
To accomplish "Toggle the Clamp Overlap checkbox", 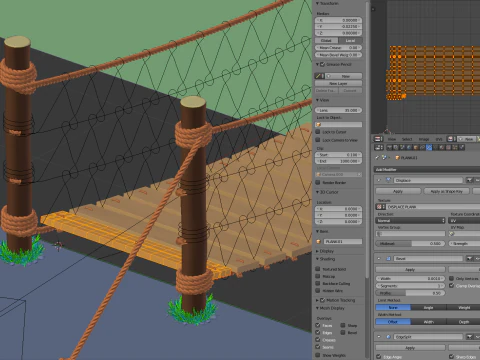I will point(452,286).
